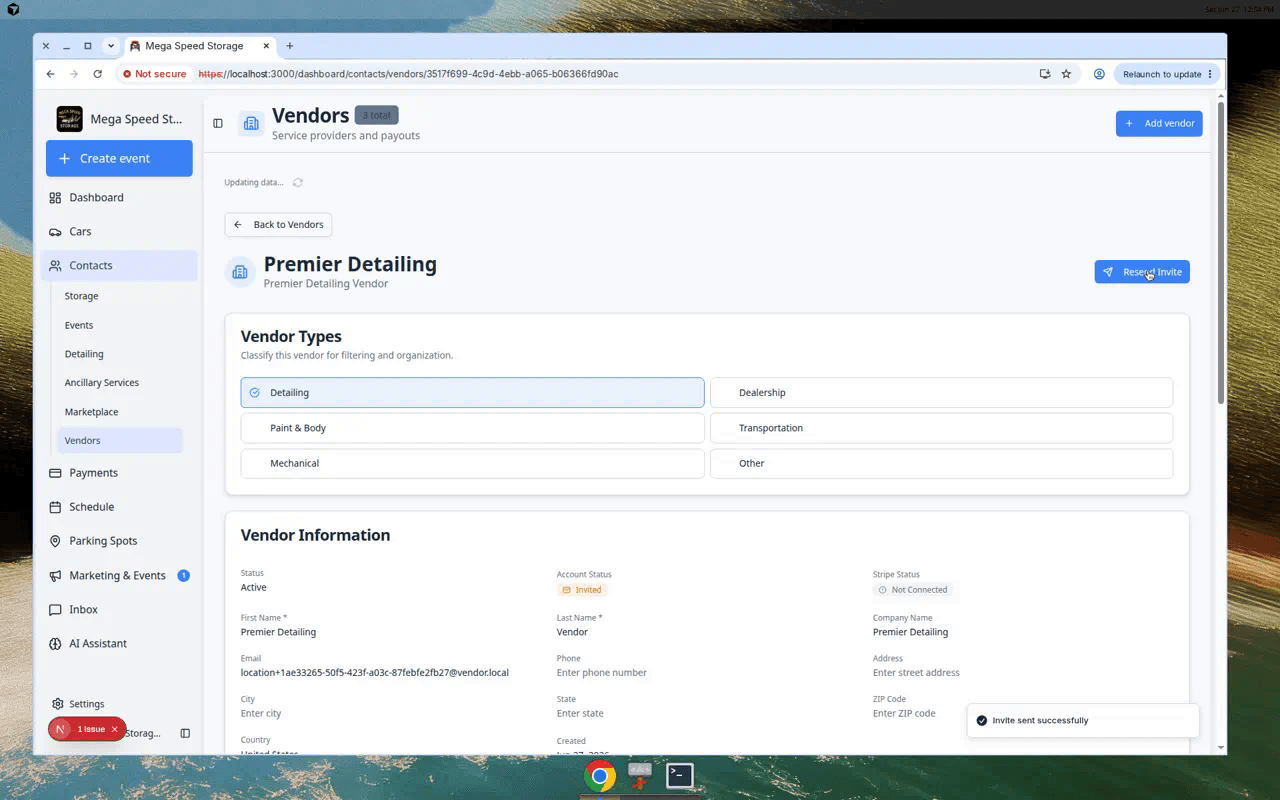The image size is (1280, 800).
Task: Select the Other vendor type
Action: pyautogui.click(x=941, y=464)
